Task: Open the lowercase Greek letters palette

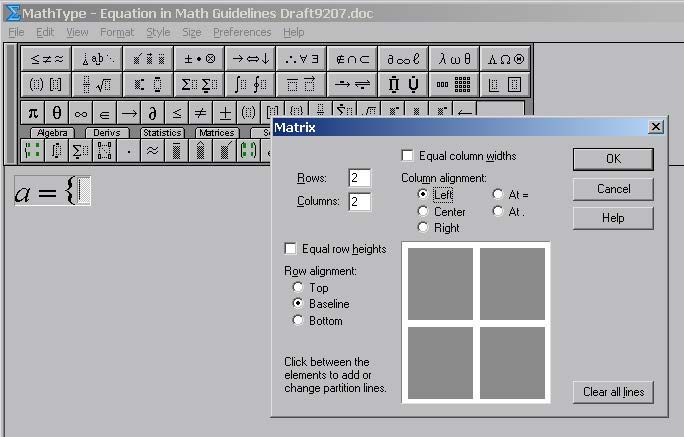Action: (455, 59)
